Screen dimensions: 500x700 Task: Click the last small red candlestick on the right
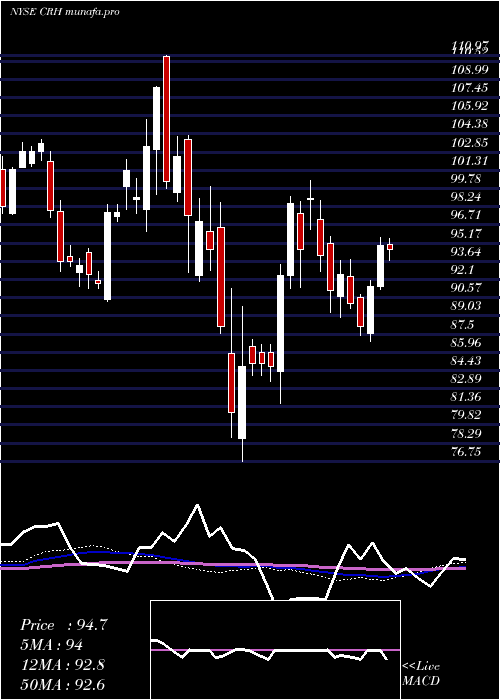pyautogui.click(x=390, y=247)
